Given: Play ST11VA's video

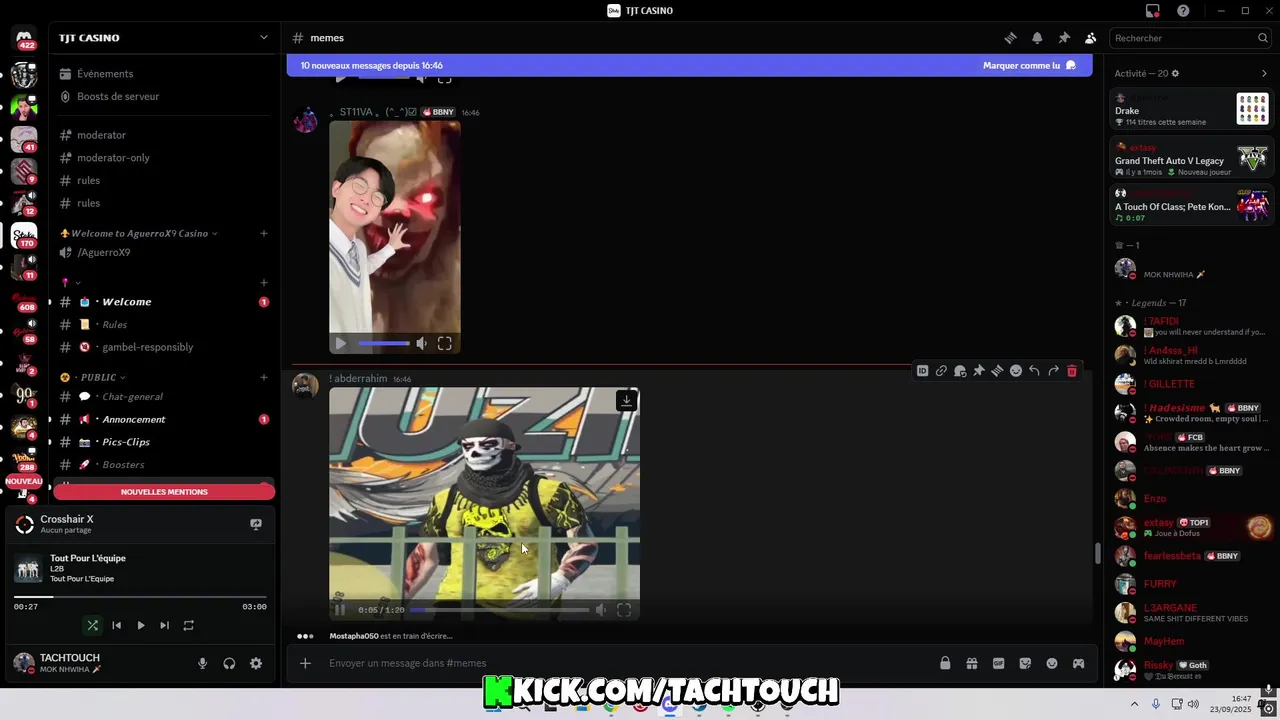Looking at the screenshot, I should click(x=340, y=343).
